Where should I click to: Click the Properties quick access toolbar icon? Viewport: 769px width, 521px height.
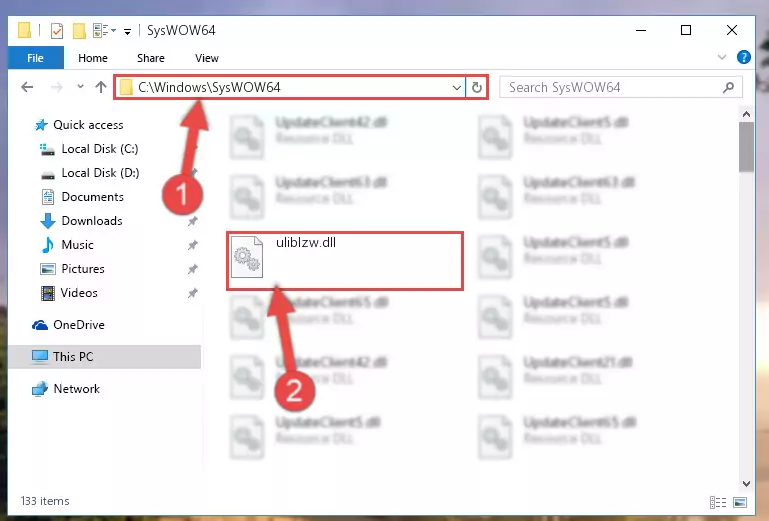(57, 31)
